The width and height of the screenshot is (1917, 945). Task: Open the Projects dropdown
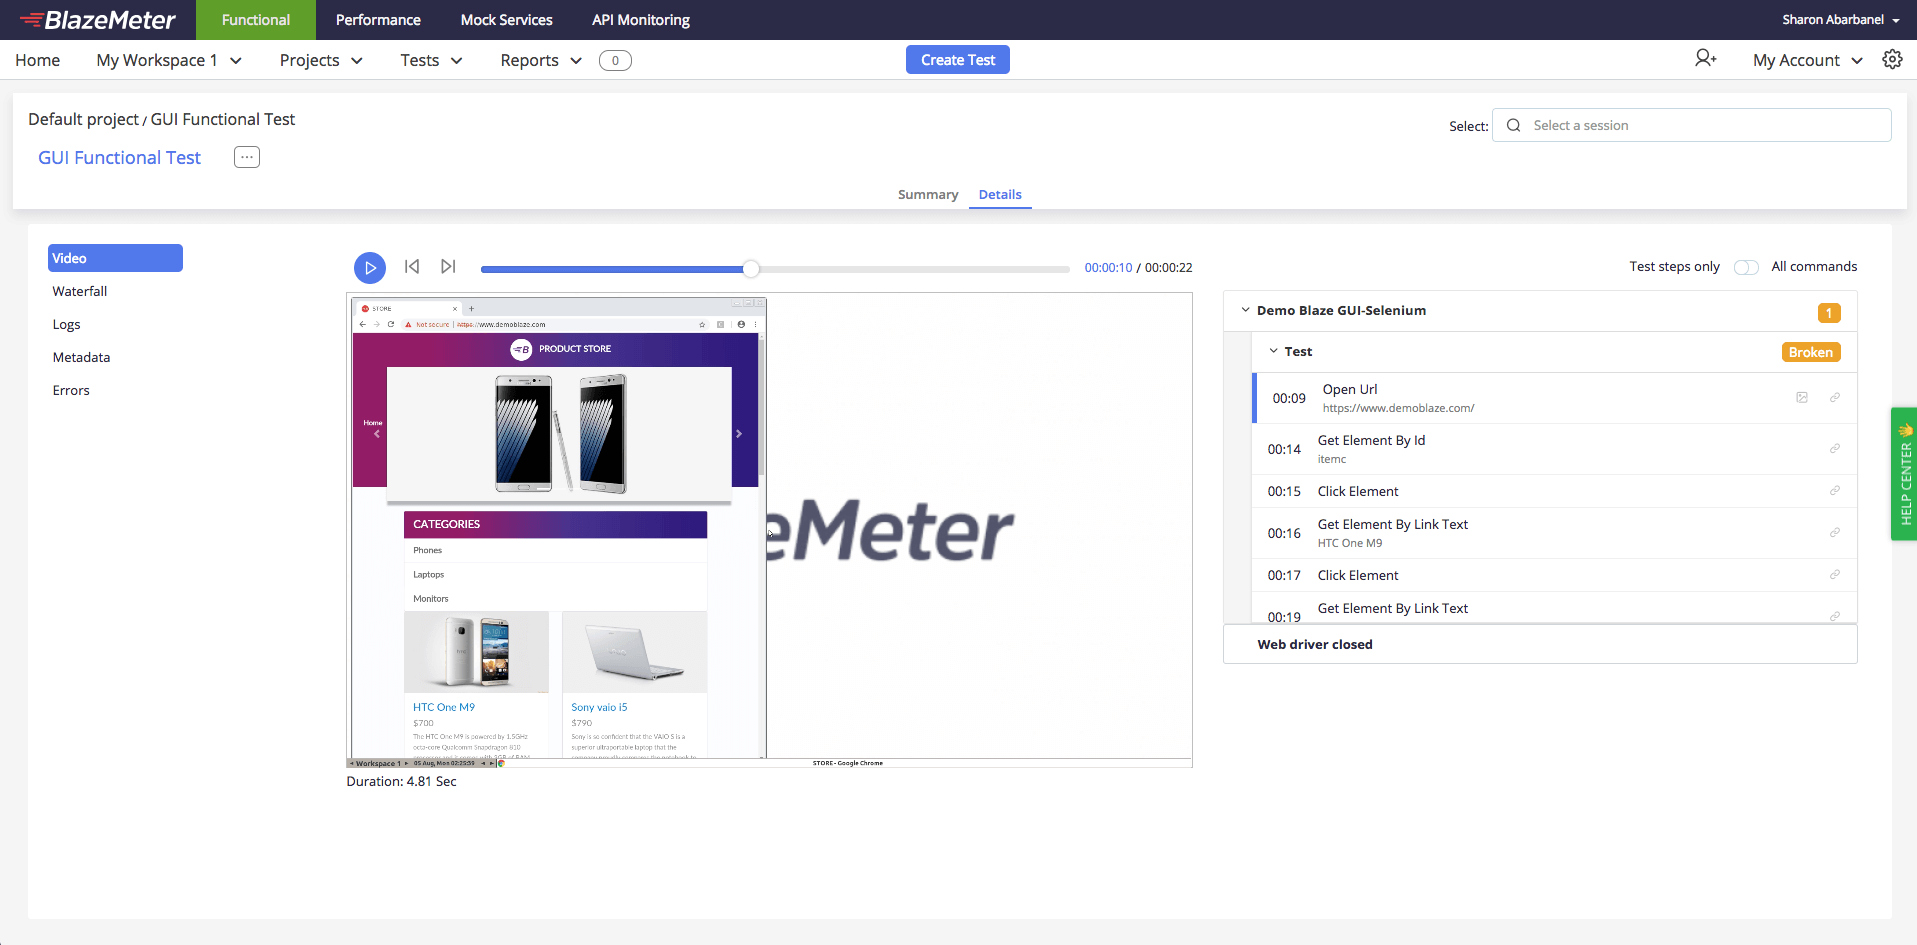(321, 60)
